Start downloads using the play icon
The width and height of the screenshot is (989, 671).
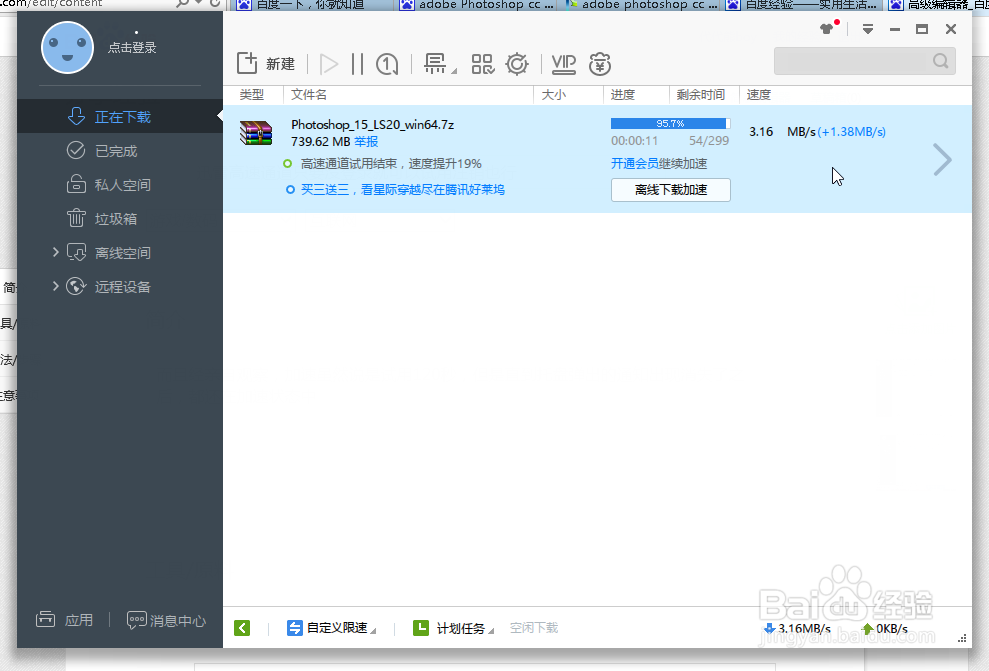(x=328, y=63)
